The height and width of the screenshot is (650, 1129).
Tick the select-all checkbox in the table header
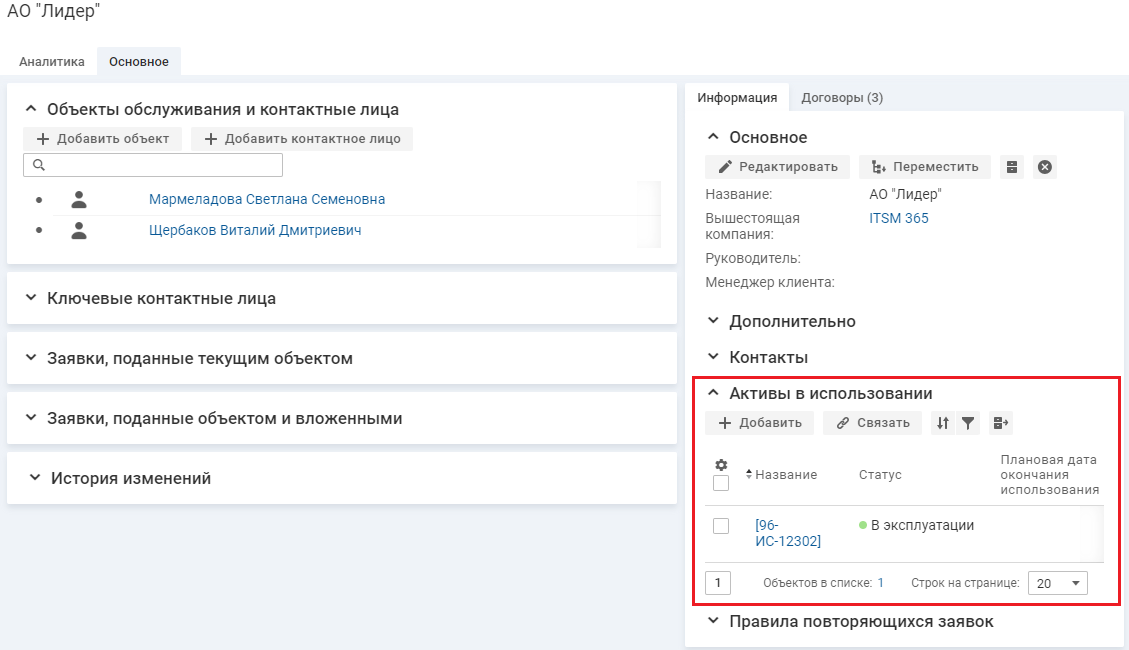click(x=721, y=483)
